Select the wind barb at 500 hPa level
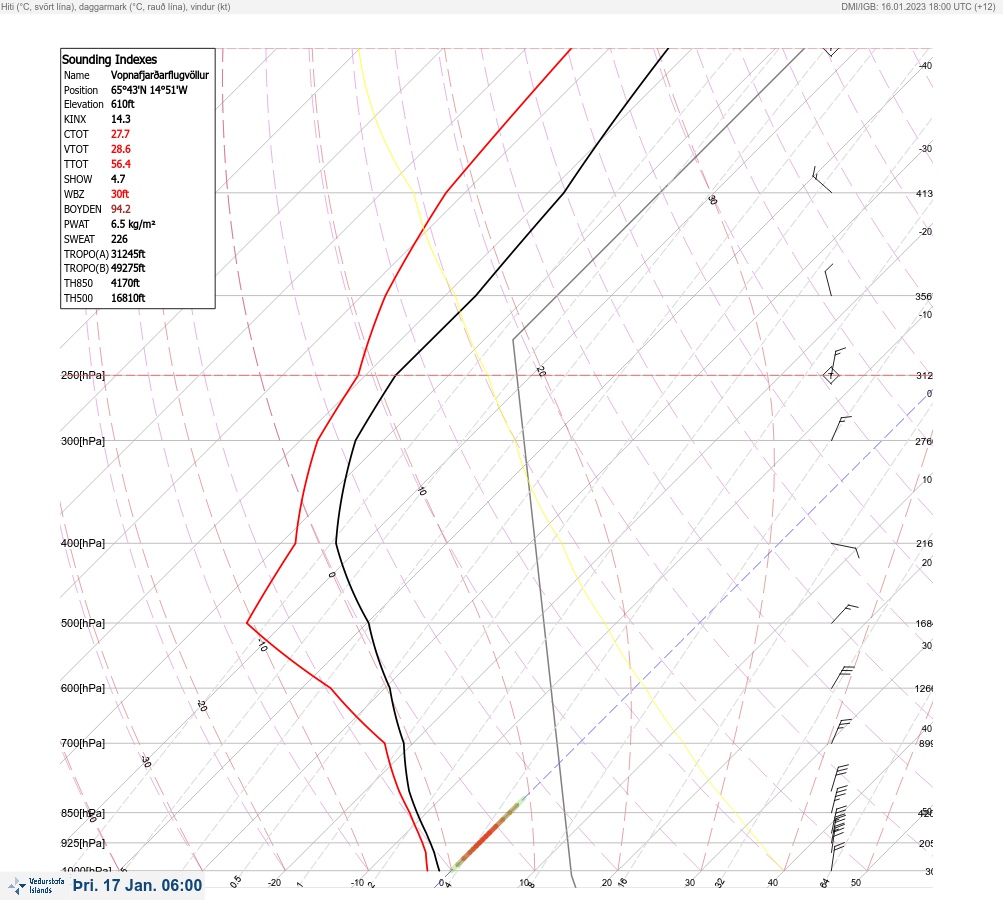Viewport: 1003px width, 900px height. coord(844,614)
